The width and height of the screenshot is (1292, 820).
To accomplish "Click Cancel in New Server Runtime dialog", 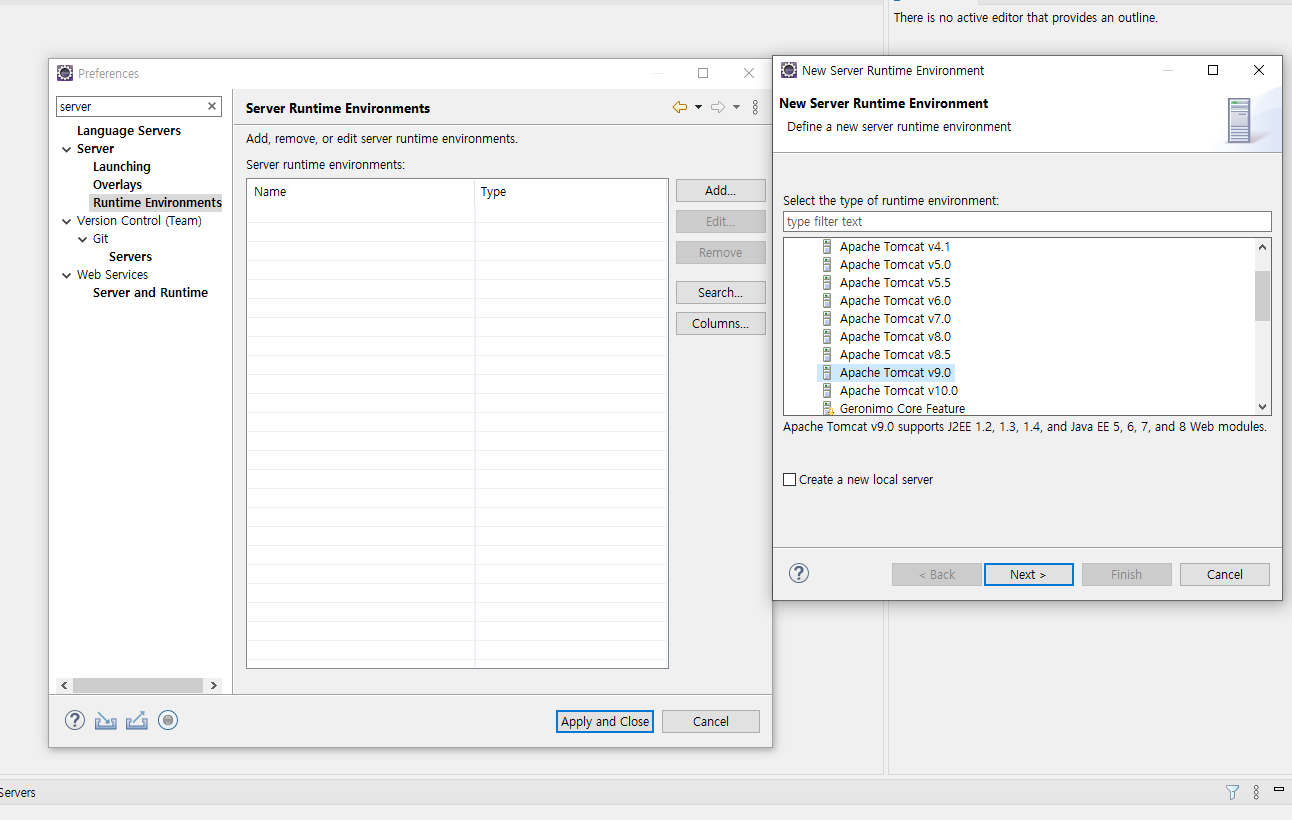I will coord(1225,574).
